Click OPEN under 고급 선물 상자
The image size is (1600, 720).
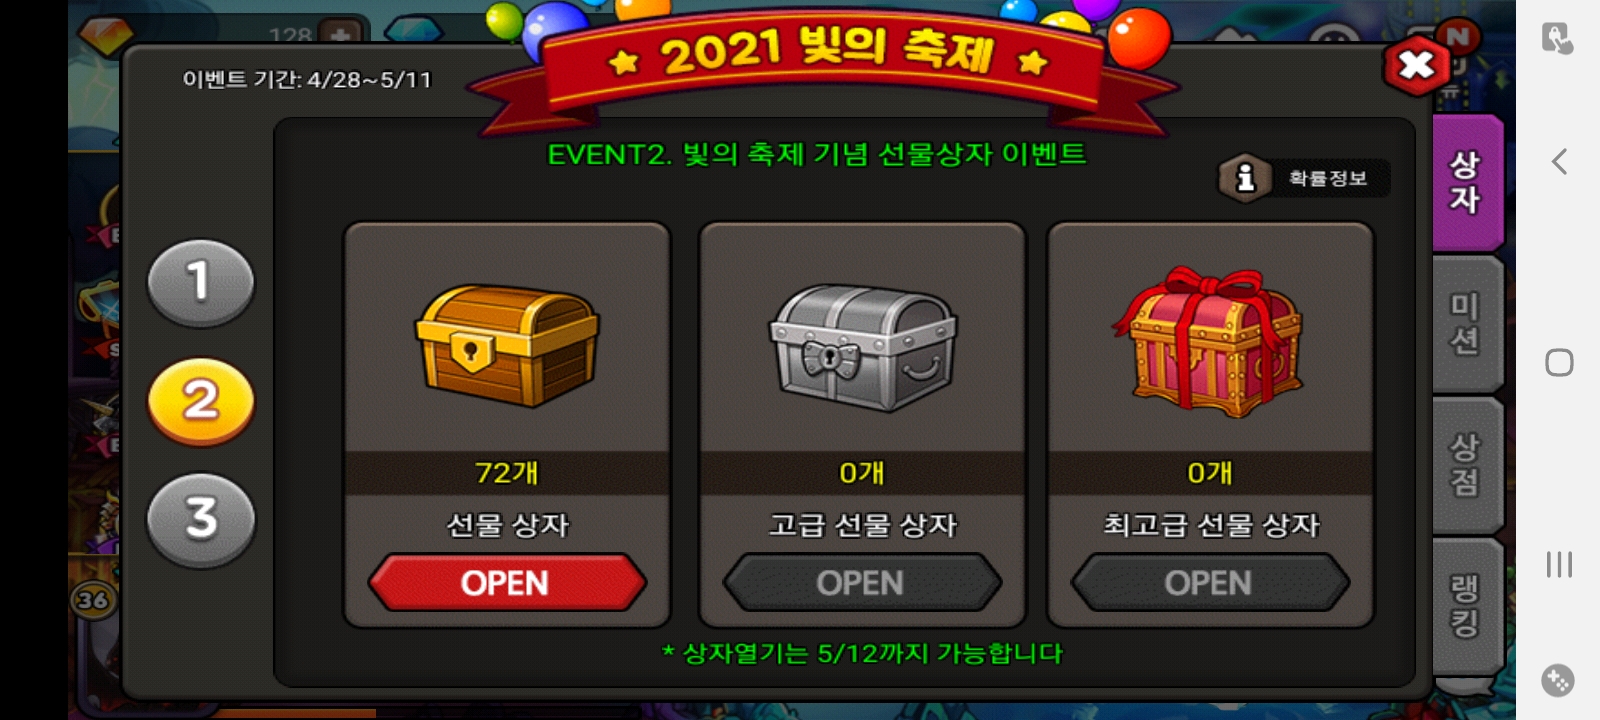click(861, 582)
